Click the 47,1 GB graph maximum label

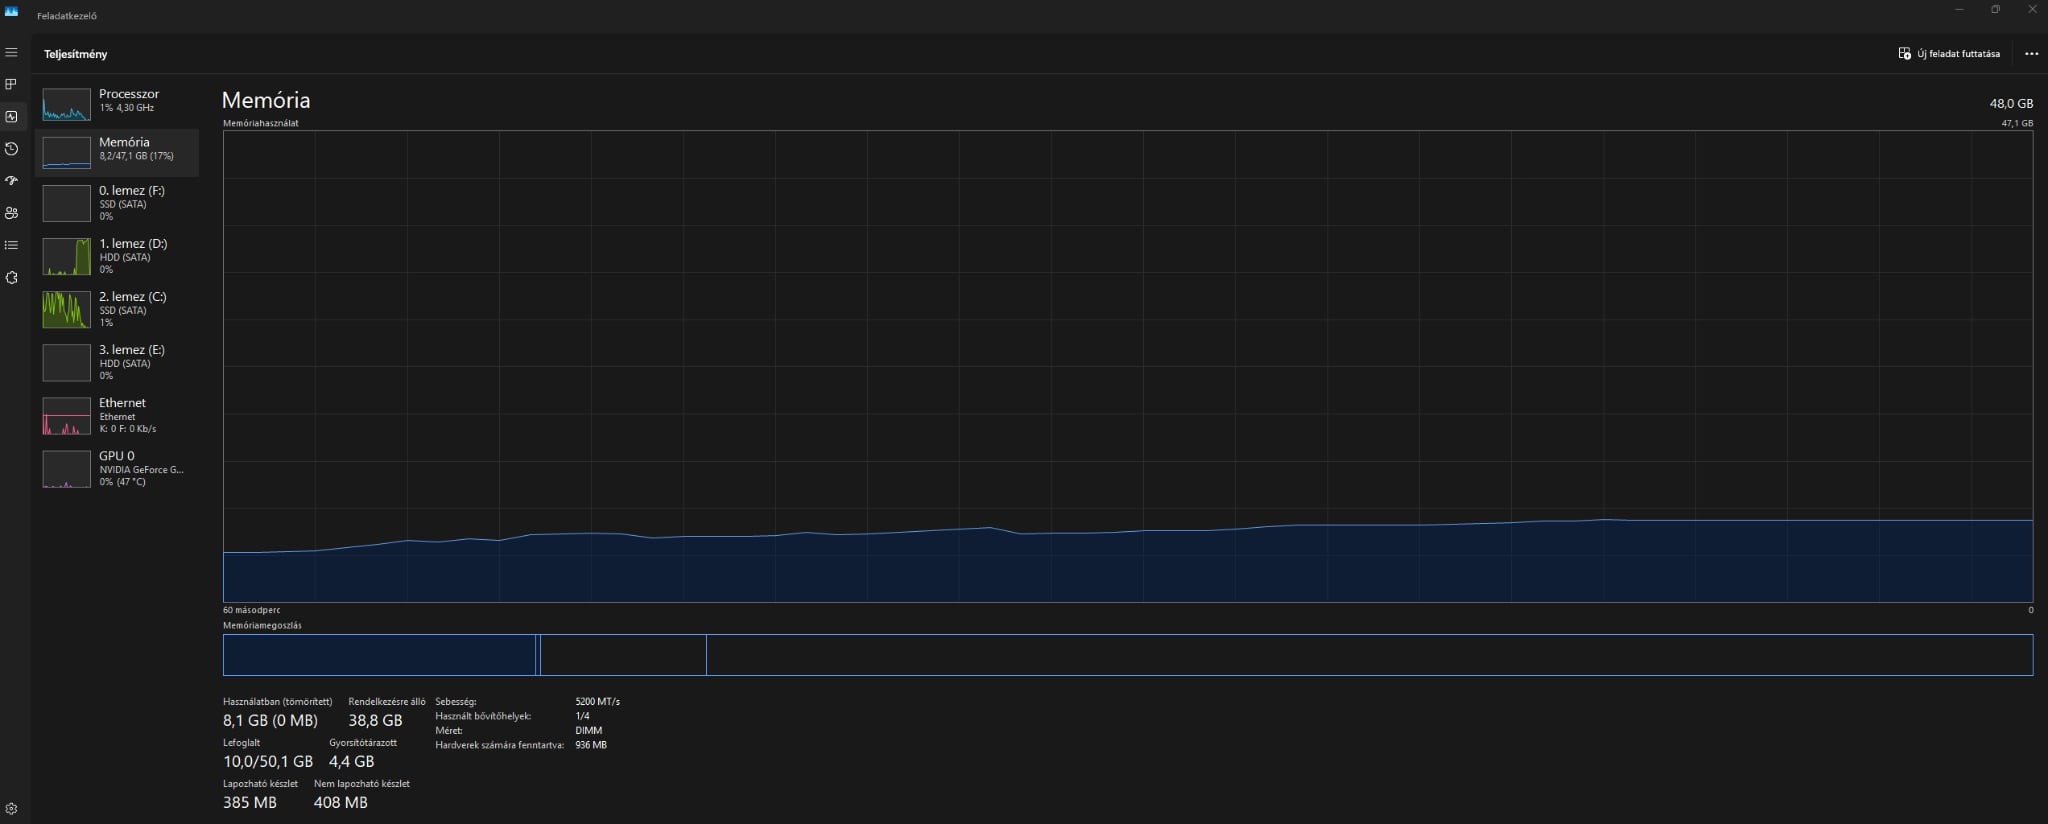click(x=2017, y=123)
